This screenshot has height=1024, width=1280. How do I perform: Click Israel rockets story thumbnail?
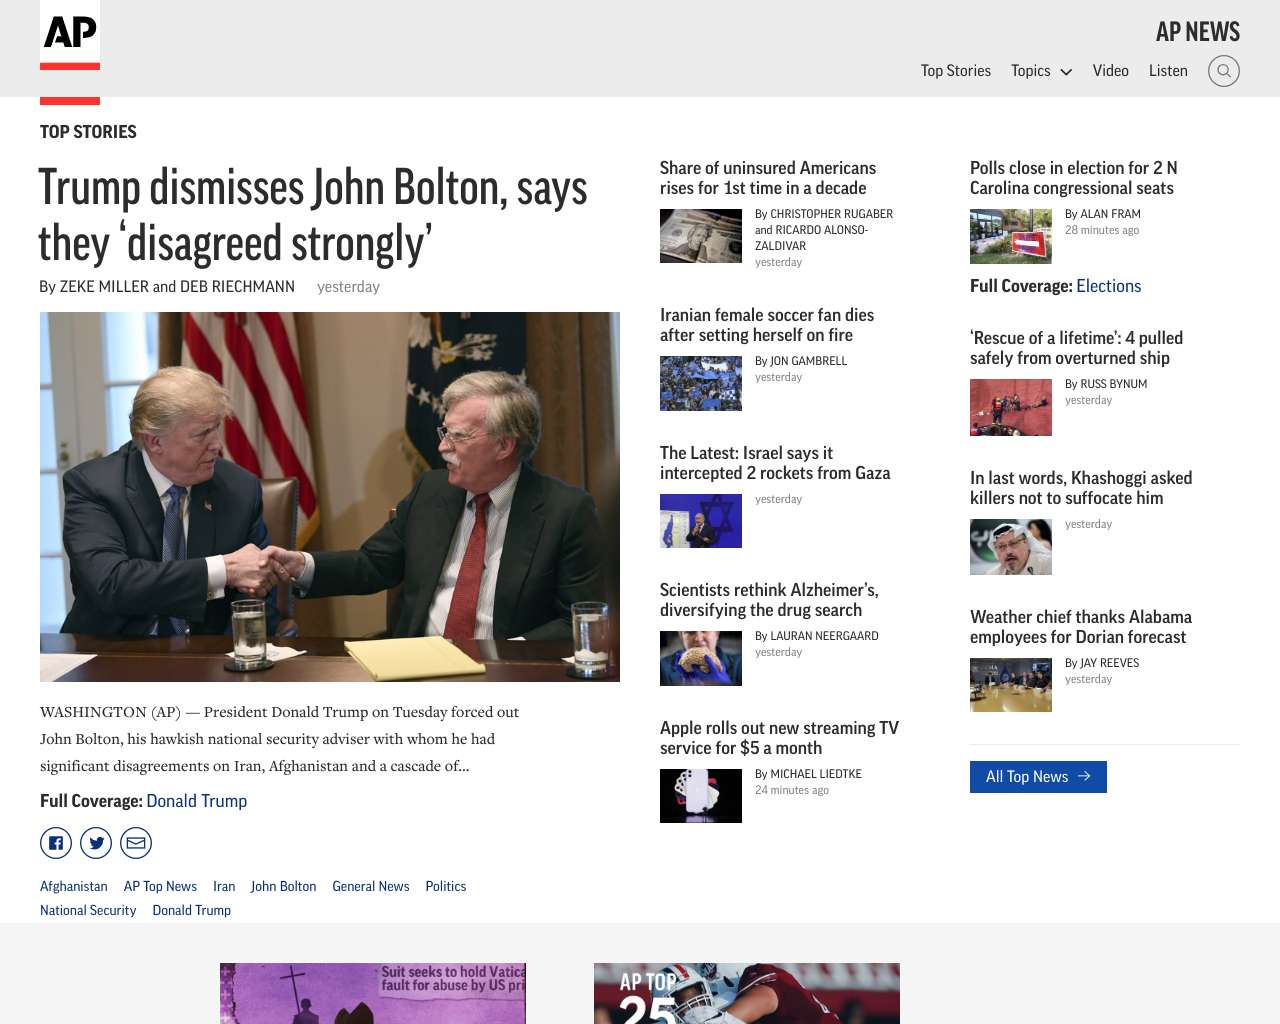(x=701, y=521)
